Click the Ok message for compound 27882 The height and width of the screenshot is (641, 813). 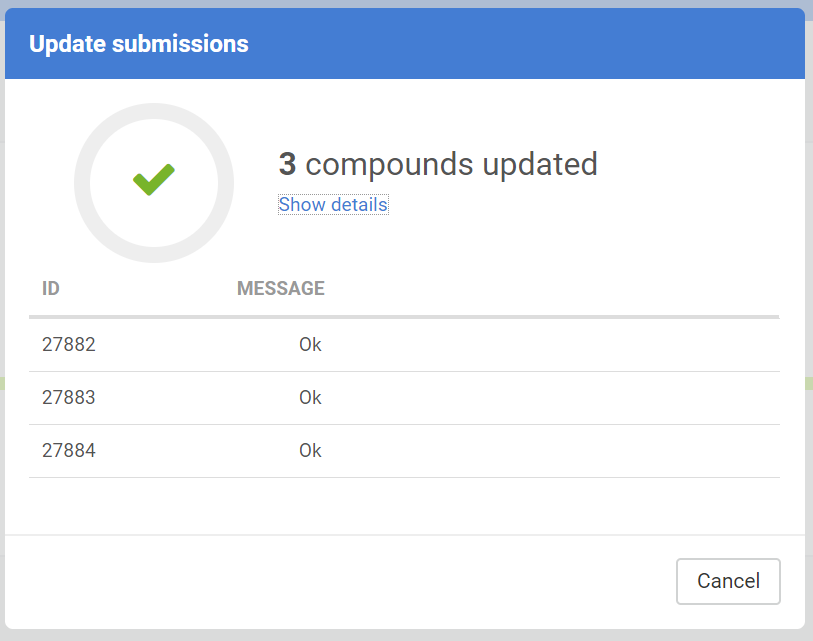[x=310, y=345]
